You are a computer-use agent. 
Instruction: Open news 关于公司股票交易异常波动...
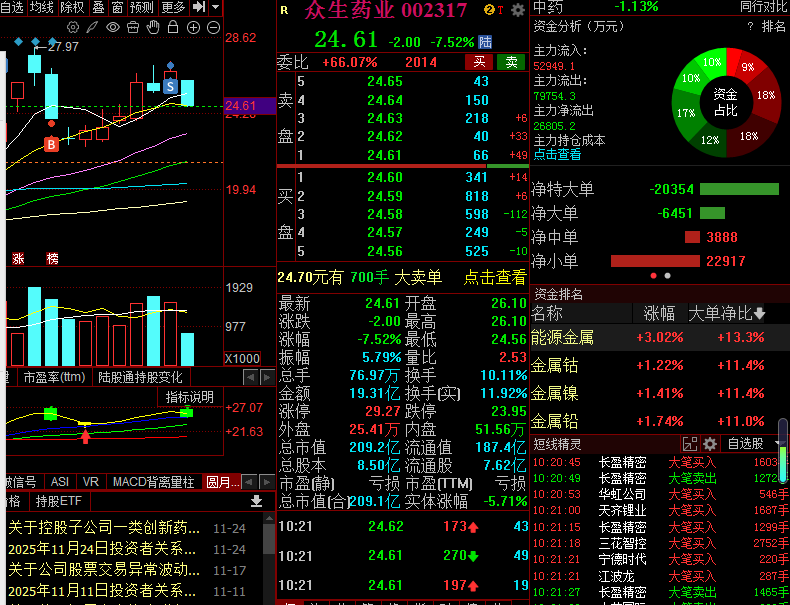(x=104, y=570)
